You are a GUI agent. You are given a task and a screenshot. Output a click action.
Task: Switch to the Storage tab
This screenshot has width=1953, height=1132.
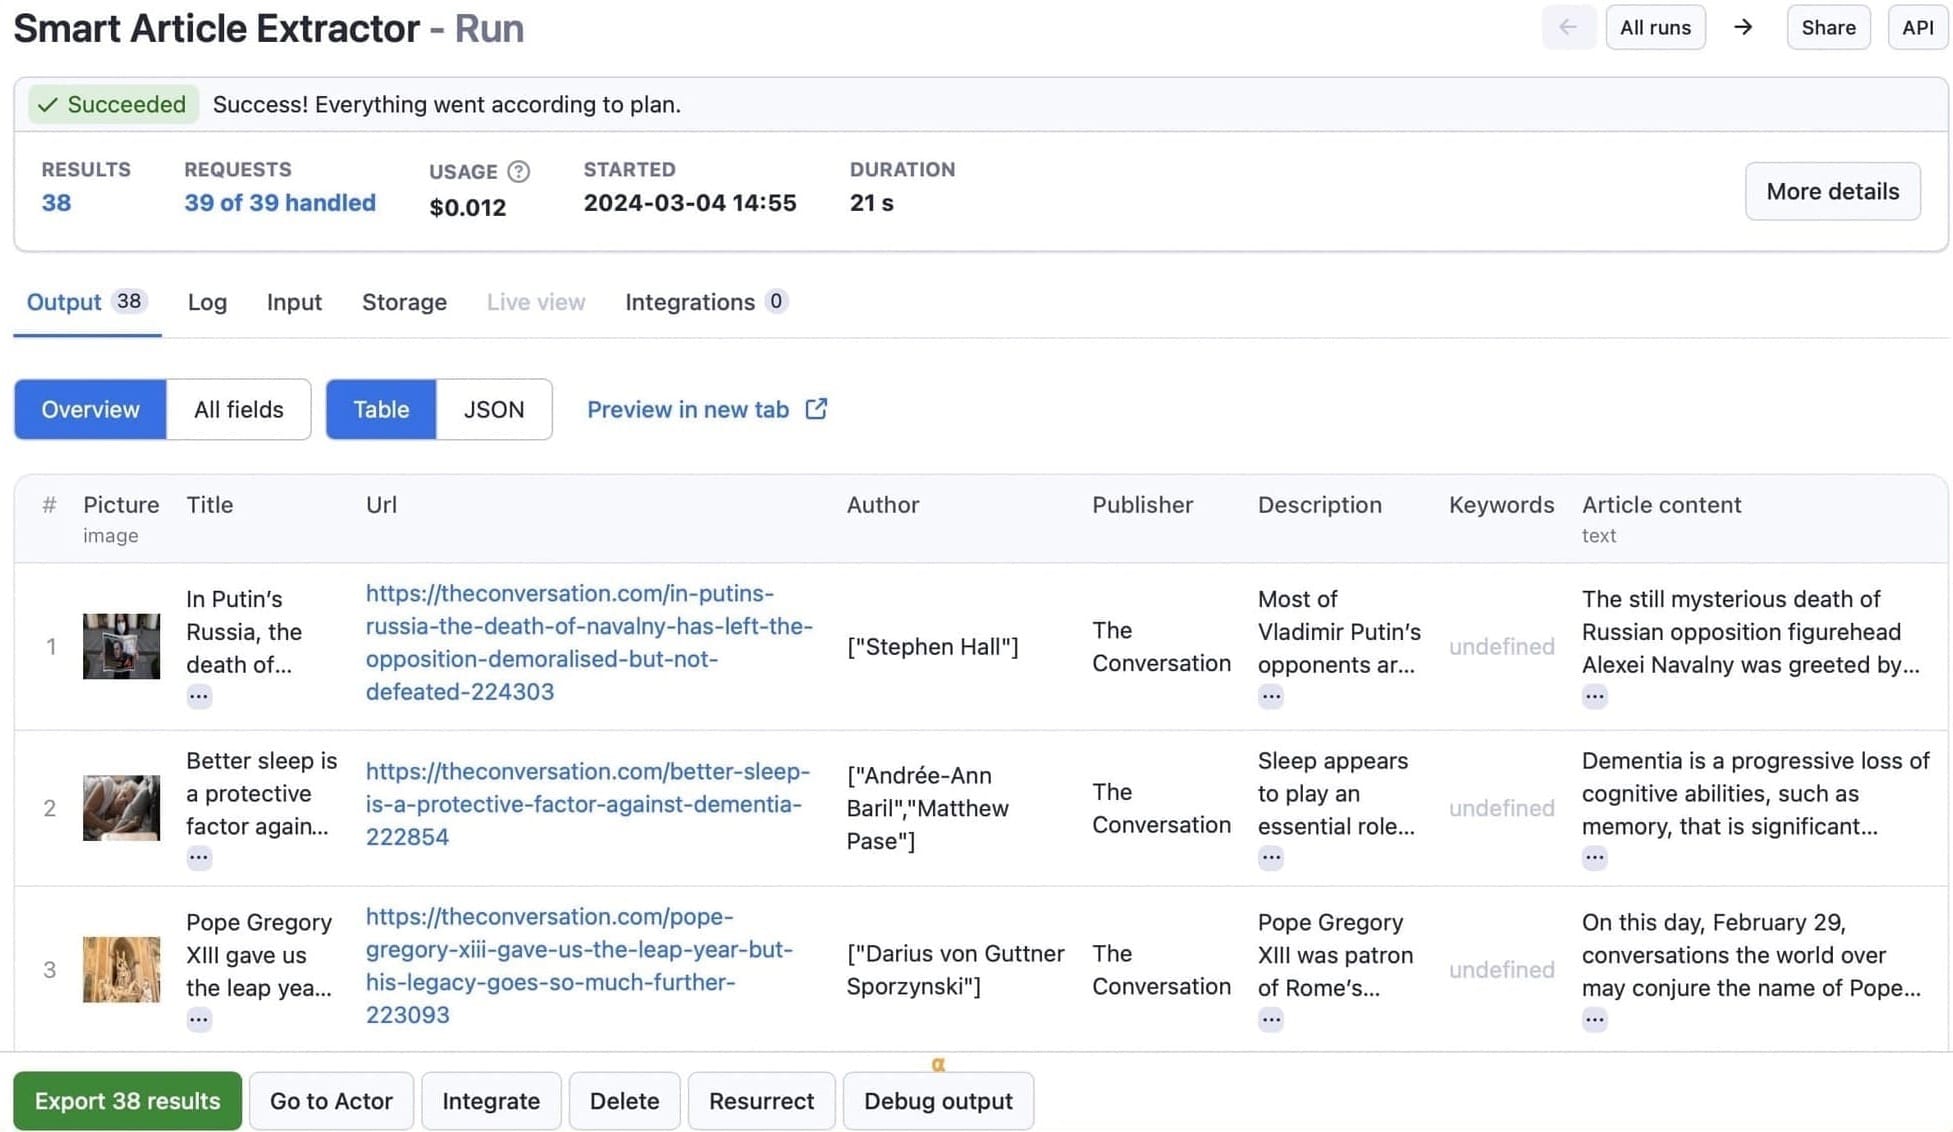404,302
